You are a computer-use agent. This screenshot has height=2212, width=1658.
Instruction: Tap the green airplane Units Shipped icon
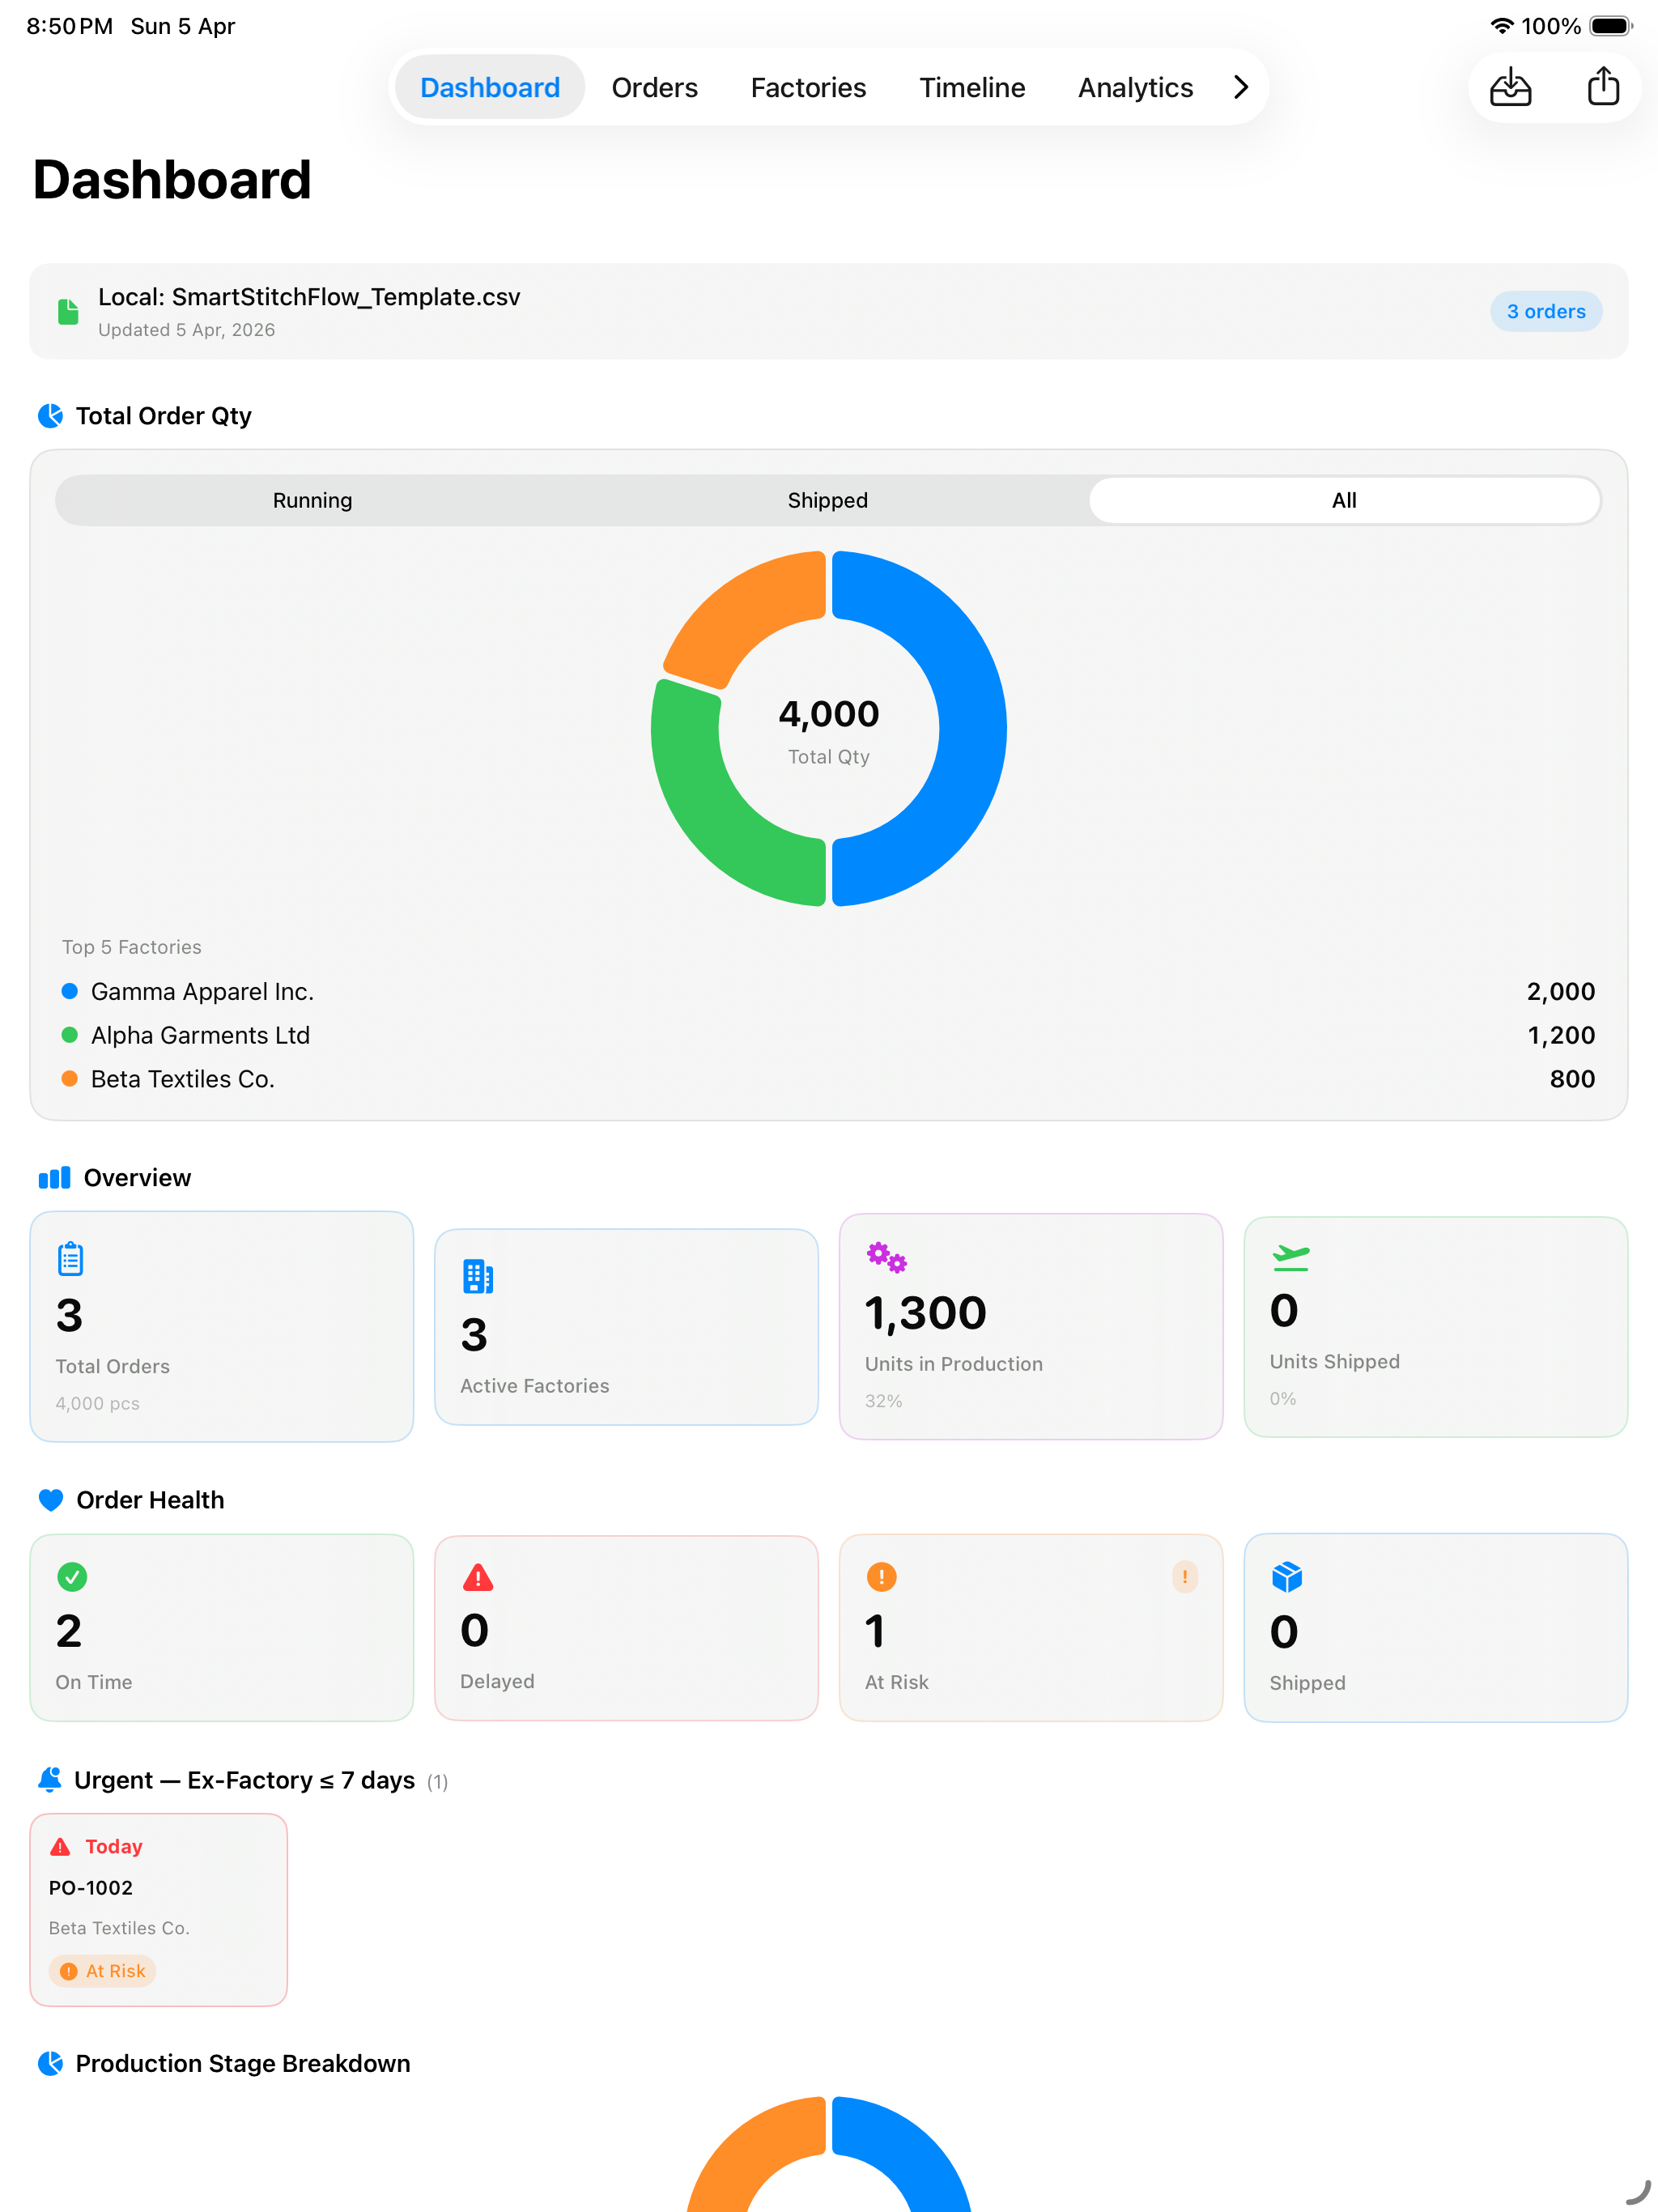click(x=1291, y=1257)
